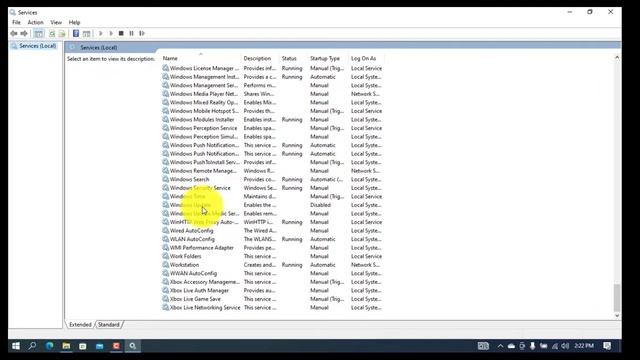Select the Windows License Manager service
This screenshot has width=640, height=360.
pos(272,68)
